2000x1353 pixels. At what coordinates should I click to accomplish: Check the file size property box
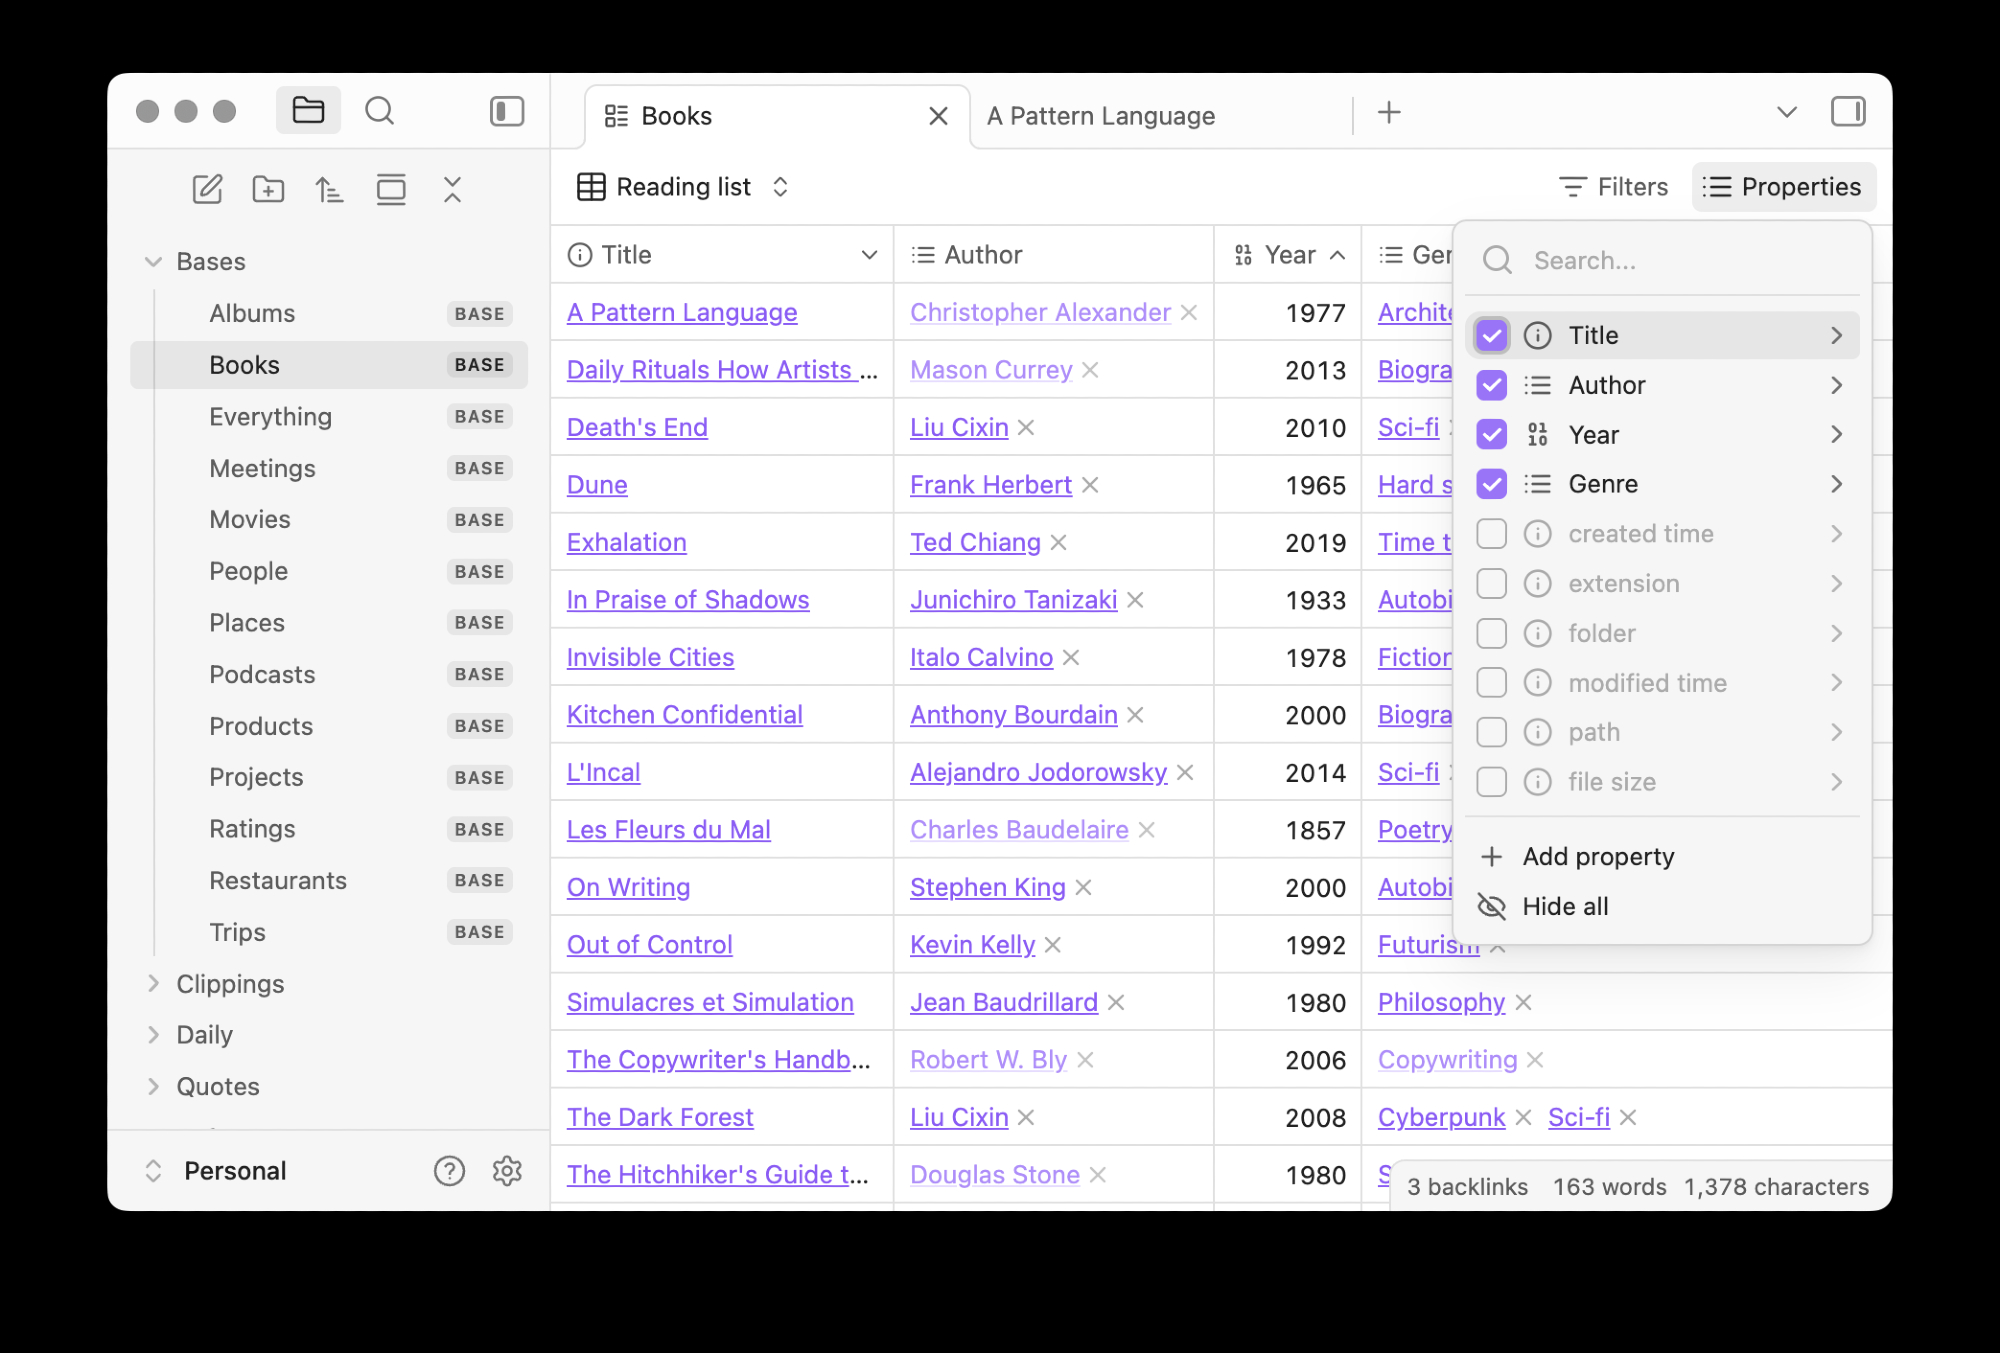coord(1491,782)
